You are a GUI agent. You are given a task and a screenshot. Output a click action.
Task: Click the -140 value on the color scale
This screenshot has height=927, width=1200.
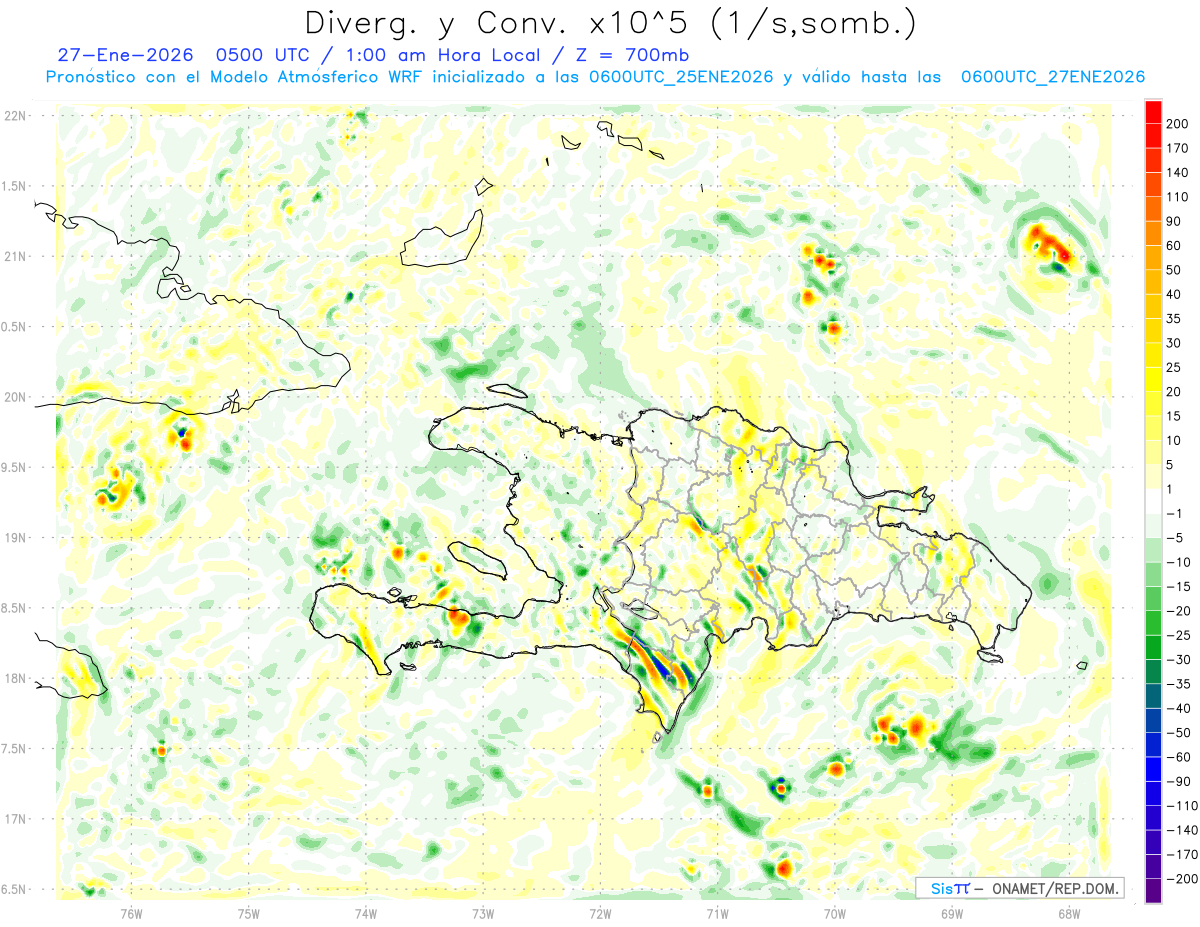[1182, 830]
